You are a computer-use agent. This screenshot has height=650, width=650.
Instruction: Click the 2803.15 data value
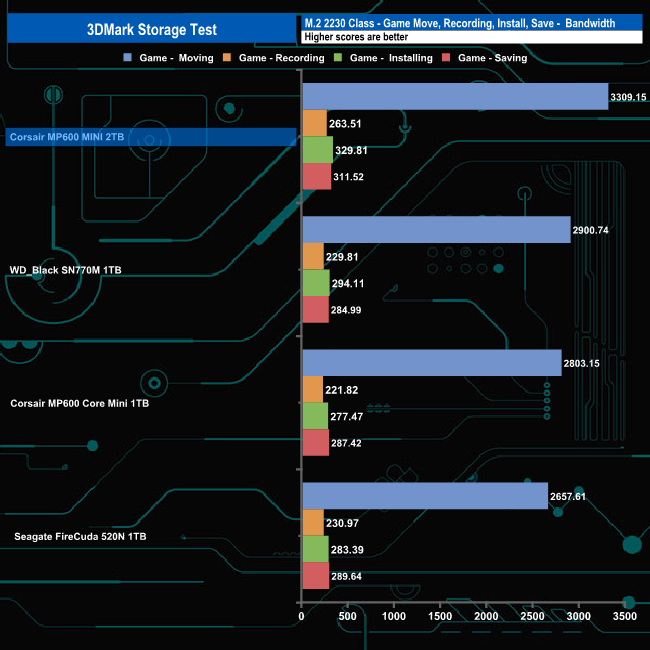(x=582, y=363)
